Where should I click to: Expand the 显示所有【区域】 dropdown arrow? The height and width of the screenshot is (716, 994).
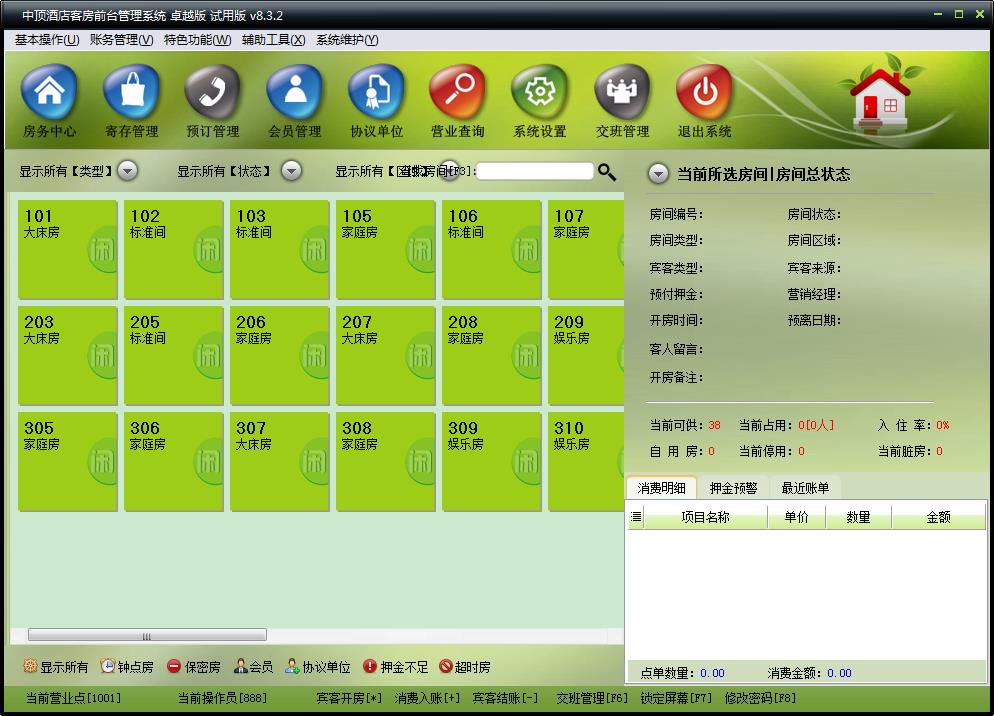[449, 171]
